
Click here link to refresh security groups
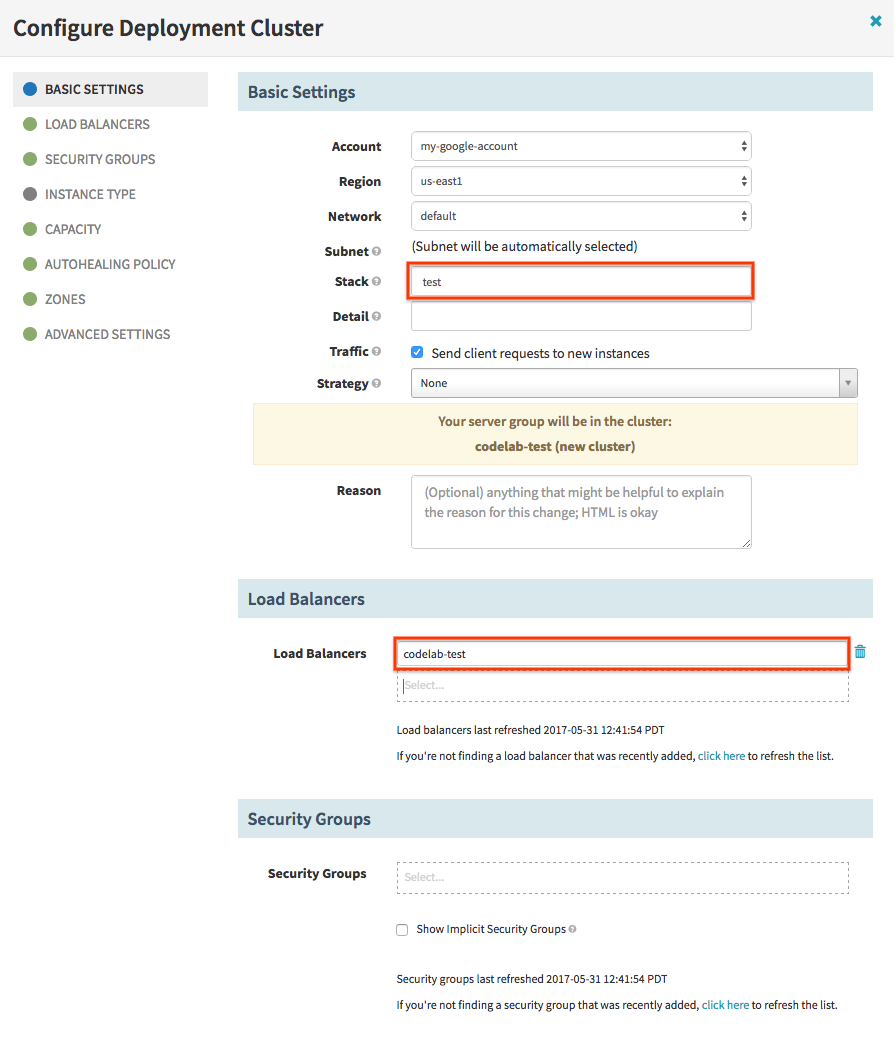tap(725, 1005)
